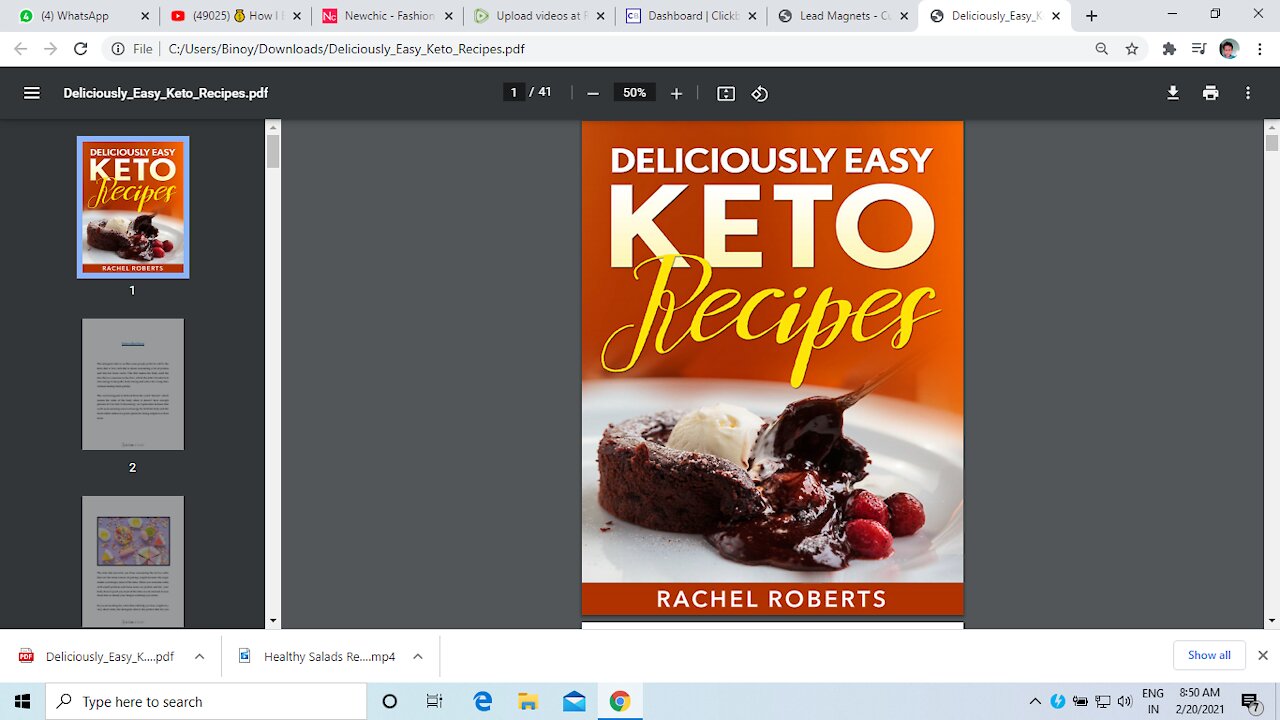Select page 1 thumbnail in sidebar
Image resolution: width=1280 pixels, height=720 pixels.
click(133, 207)
